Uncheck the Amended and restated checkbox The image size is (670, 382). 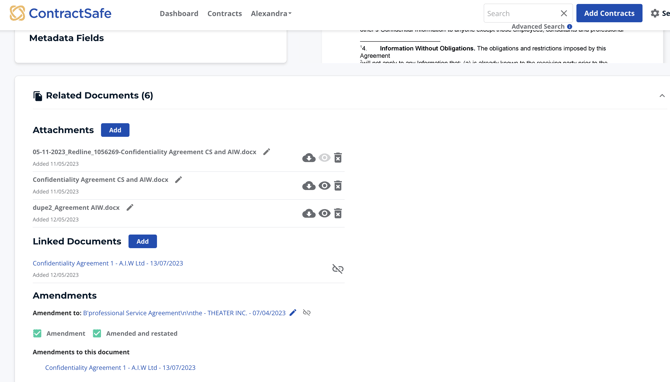(97, 333)
